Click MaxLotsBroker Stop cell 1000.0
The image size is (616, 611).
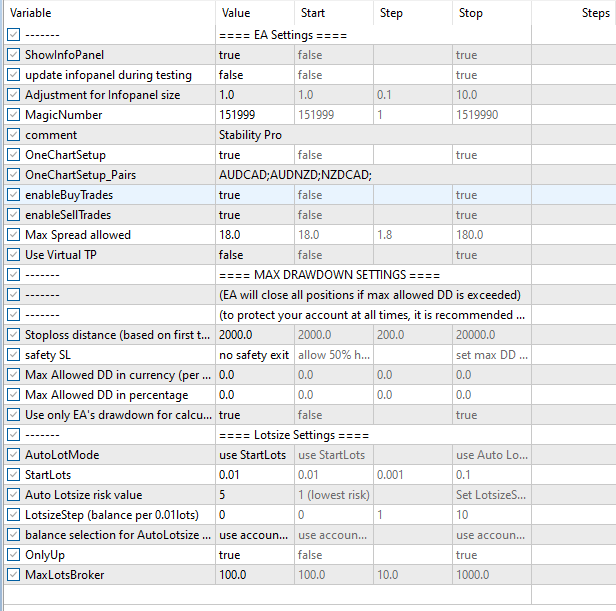(x=491, y=575)
